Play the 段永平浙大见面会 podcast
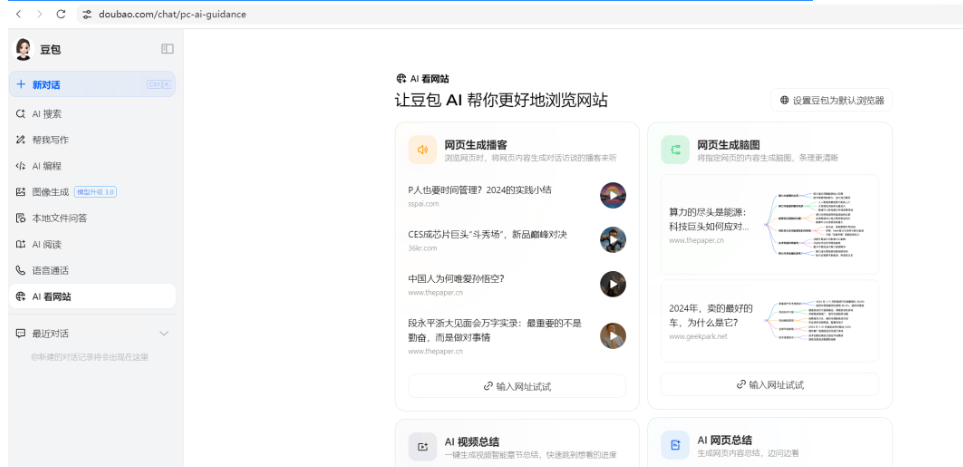This screenshot has width=963, height=467. (x=613, y=336)
